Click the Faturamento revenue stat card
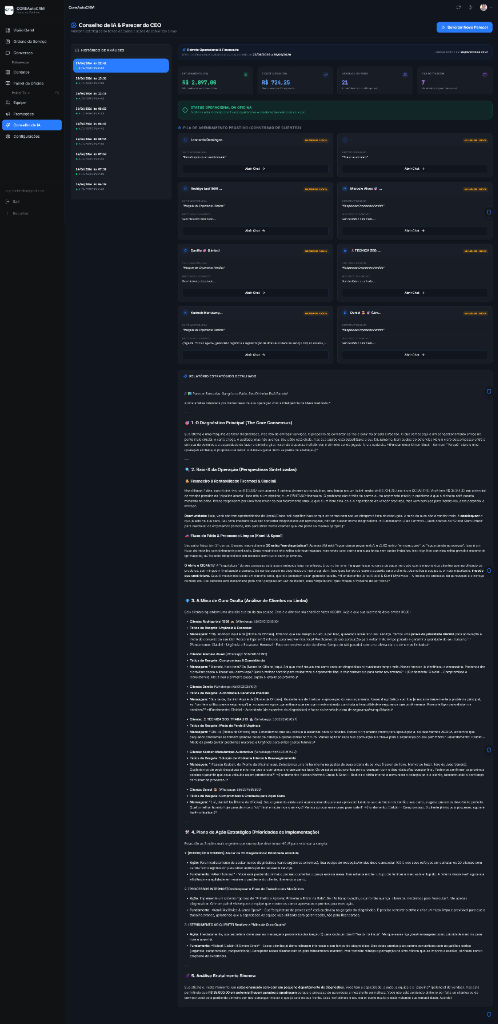498x1024 pixels. pos(215,81)
